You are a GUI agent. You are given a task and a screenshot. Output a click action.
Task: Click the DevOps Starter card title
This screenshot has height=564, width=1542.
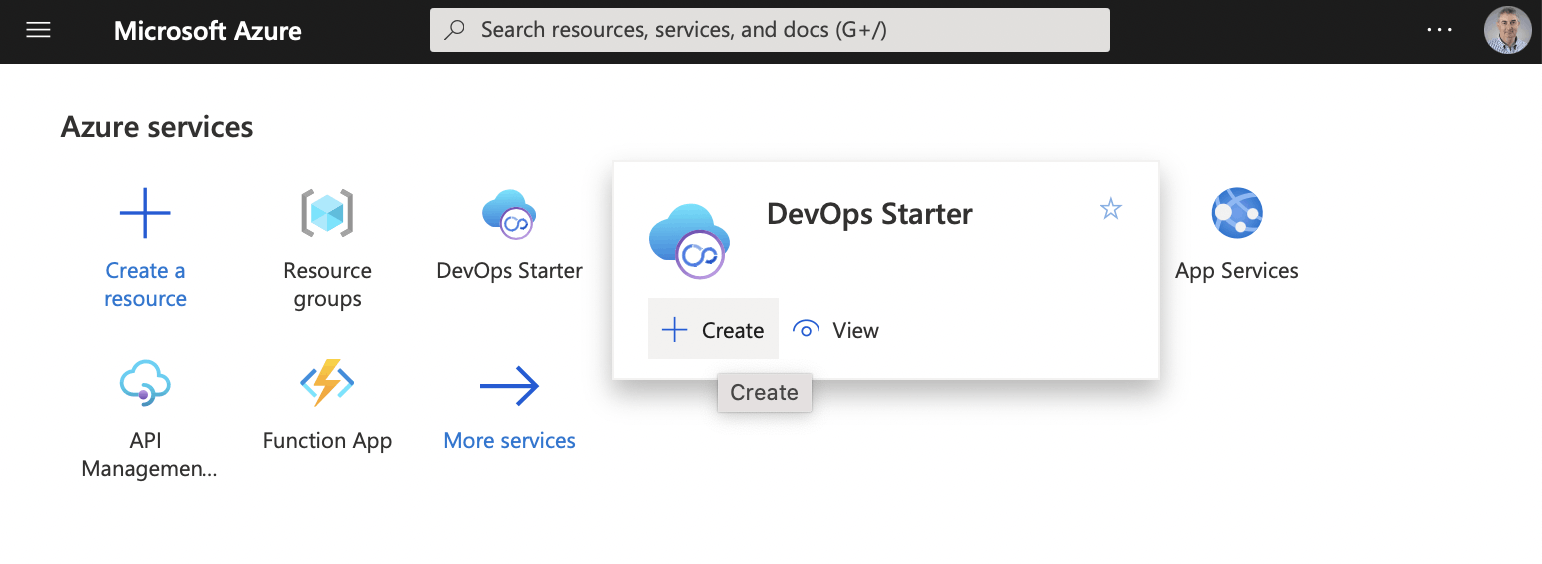(x=869, y=214)
